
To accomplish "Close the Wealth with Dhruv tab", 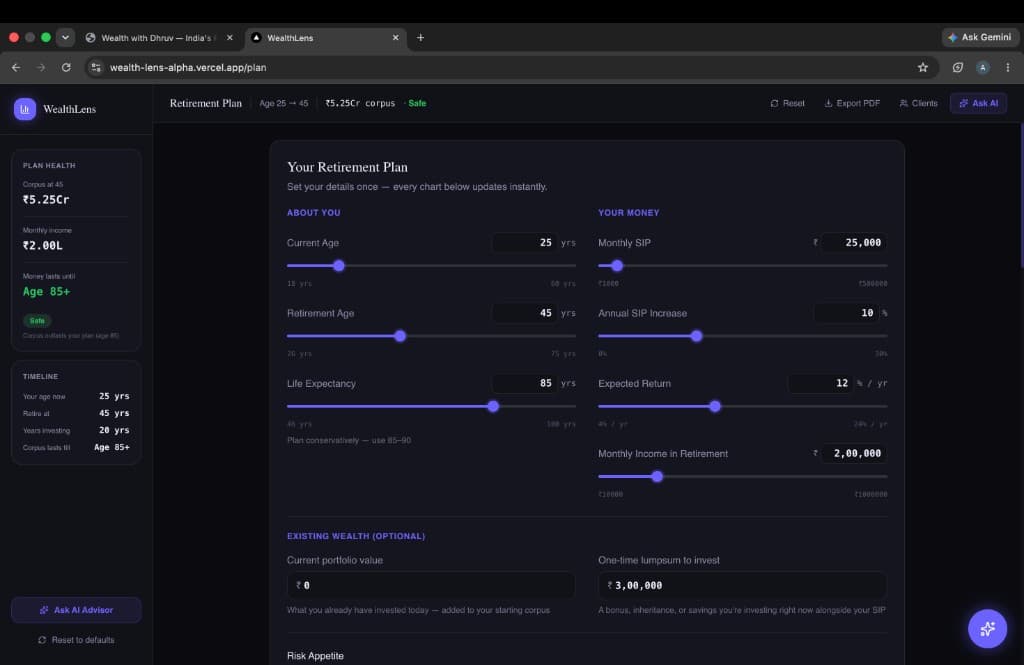I will tap(229, 38).
